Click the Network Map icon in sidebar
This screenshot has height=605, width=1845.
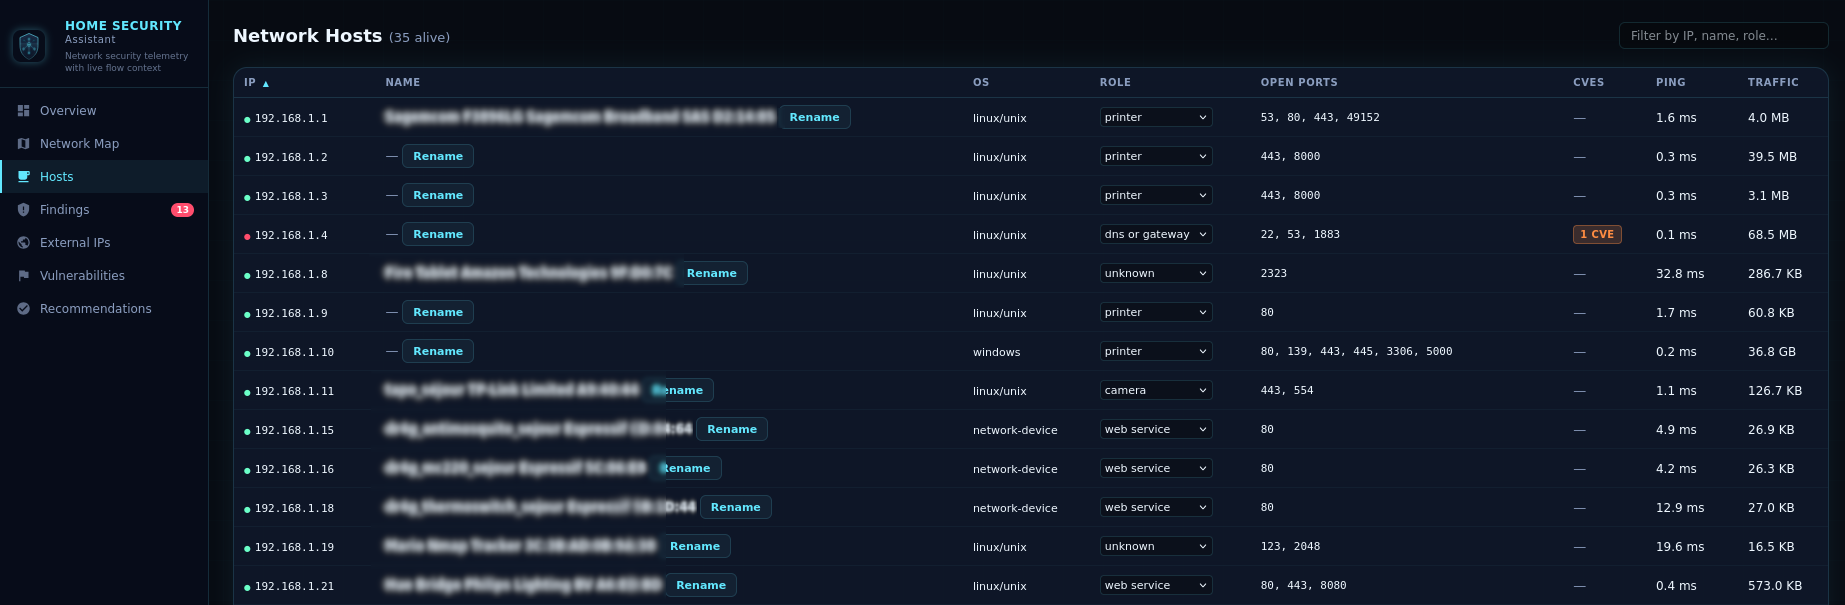[x=24, y=144]
